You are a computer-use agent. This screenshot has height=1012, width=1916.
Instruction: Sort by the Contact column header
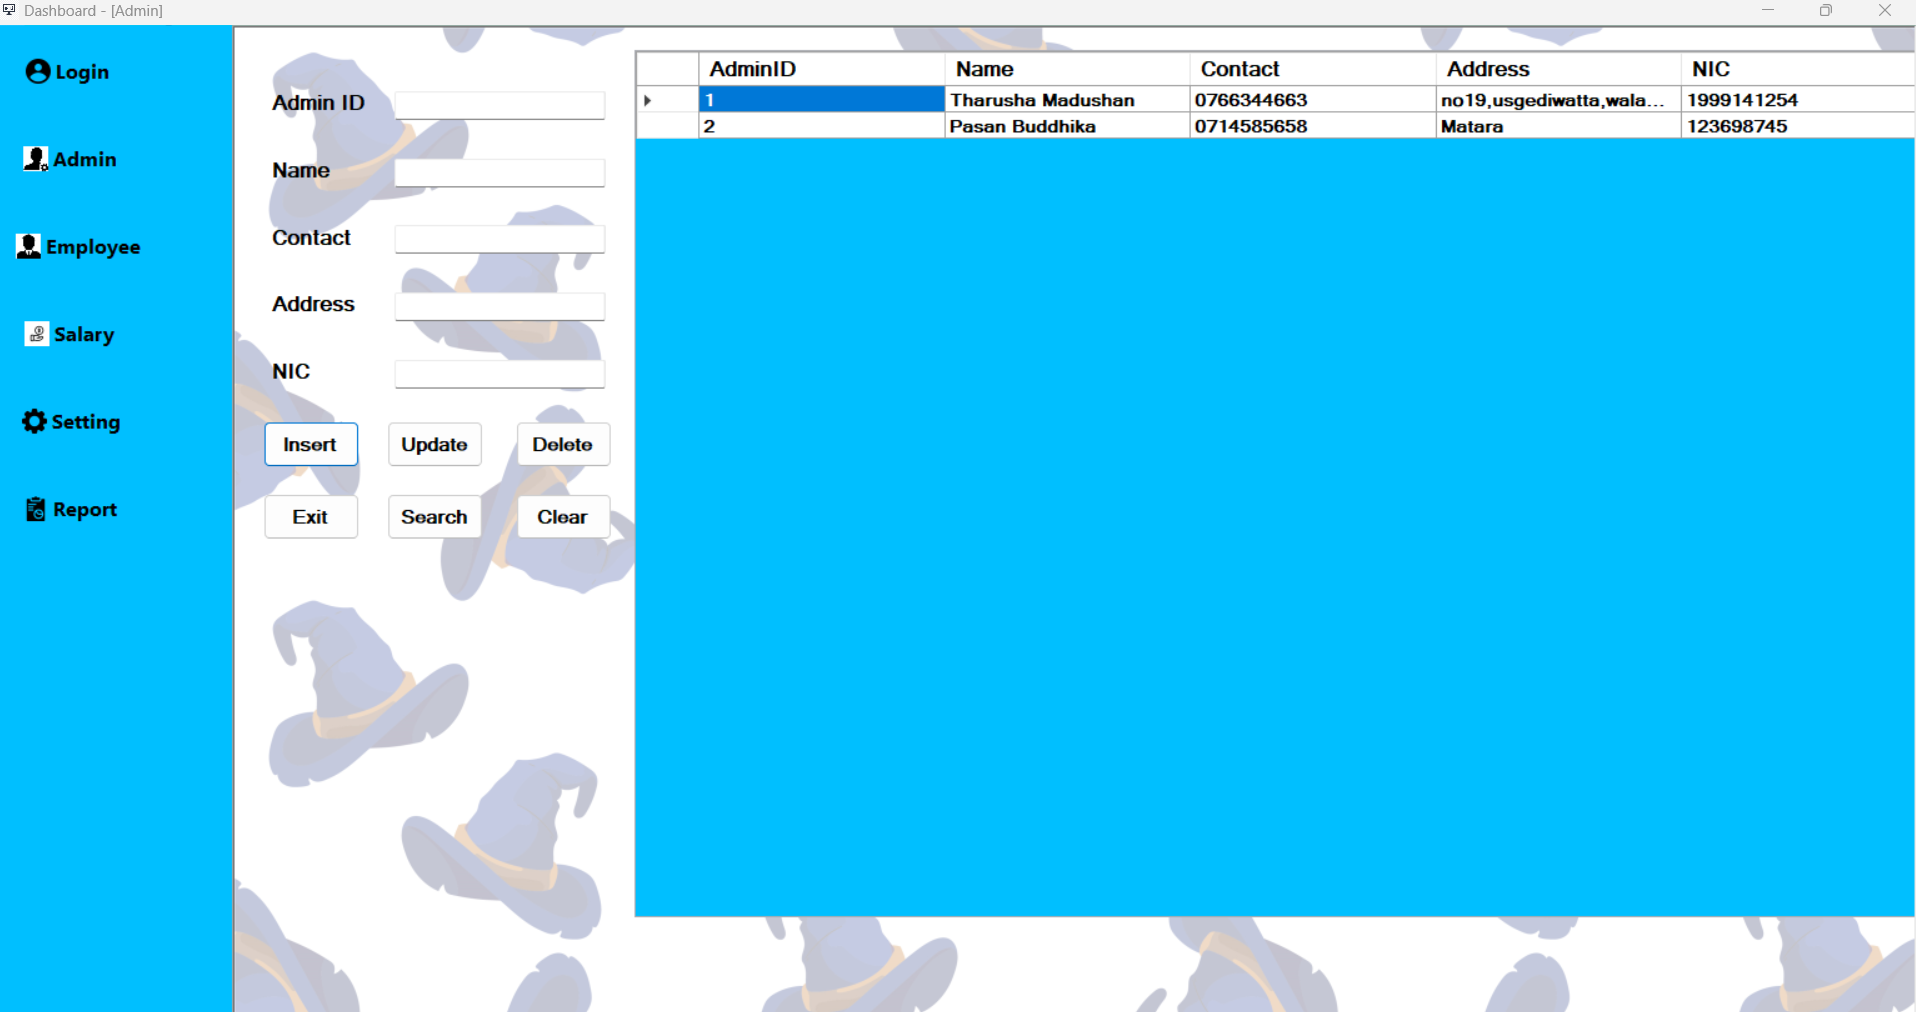[x=1312, y=69]
